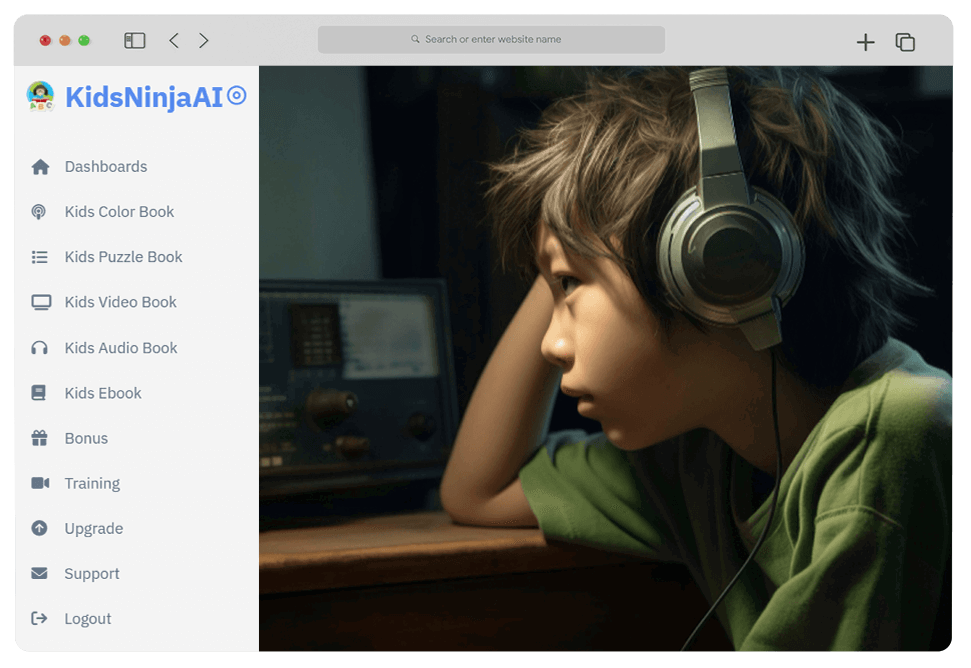Select the video camera Training icon
This screenshot has width=971, height=668.
40,483
